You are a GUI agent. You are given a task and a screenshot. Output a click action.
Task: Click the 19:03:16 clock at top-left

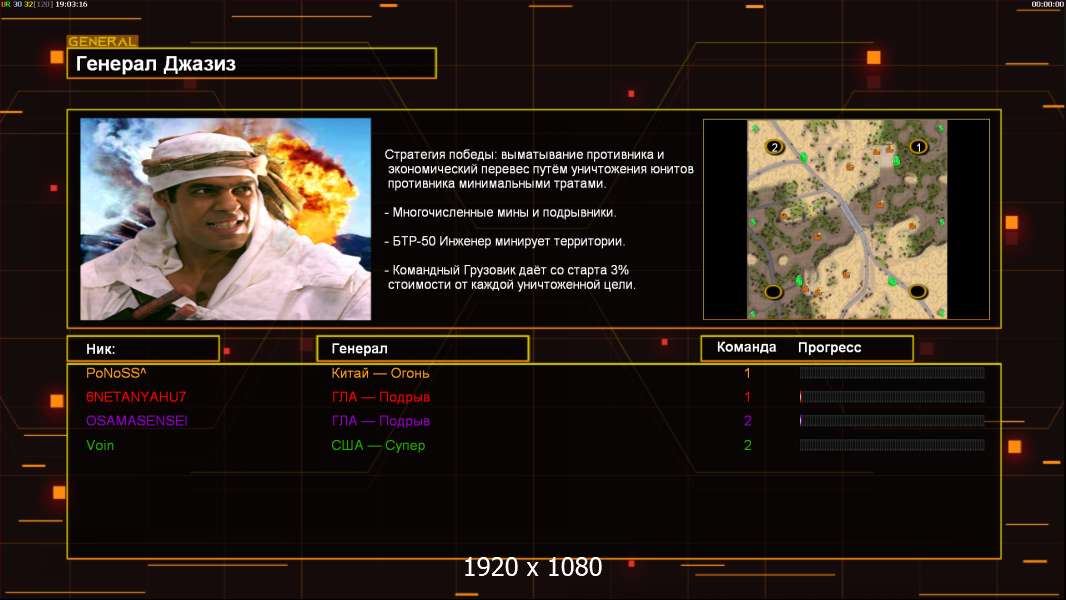click(70, 4)
